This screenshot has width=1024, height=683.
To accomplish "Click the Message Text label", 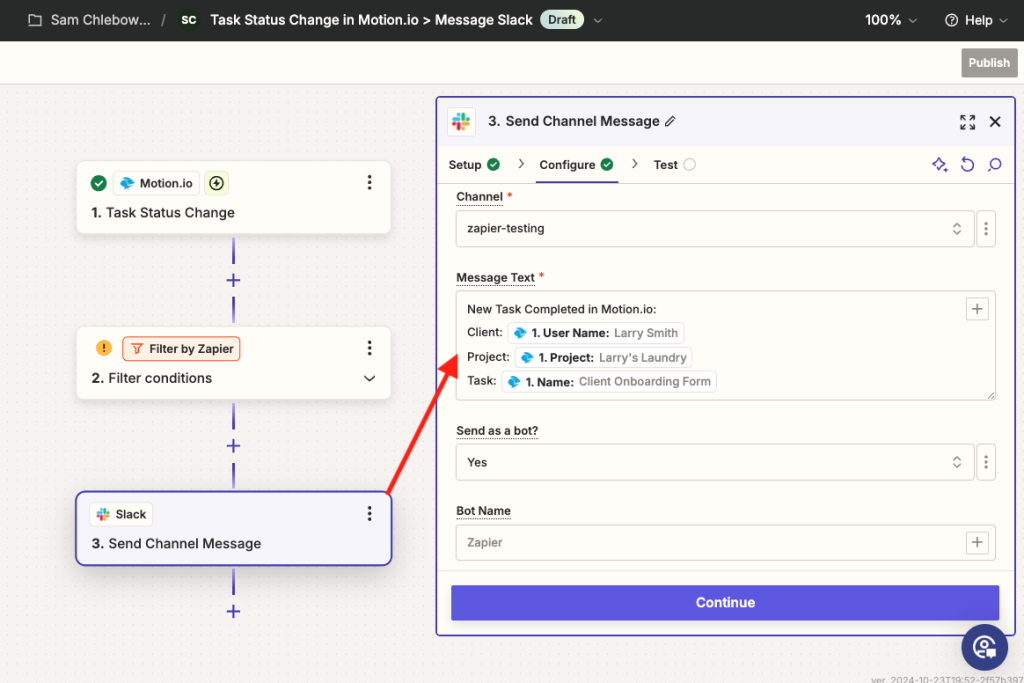I will pyautogui.click(x=495, y=278).
